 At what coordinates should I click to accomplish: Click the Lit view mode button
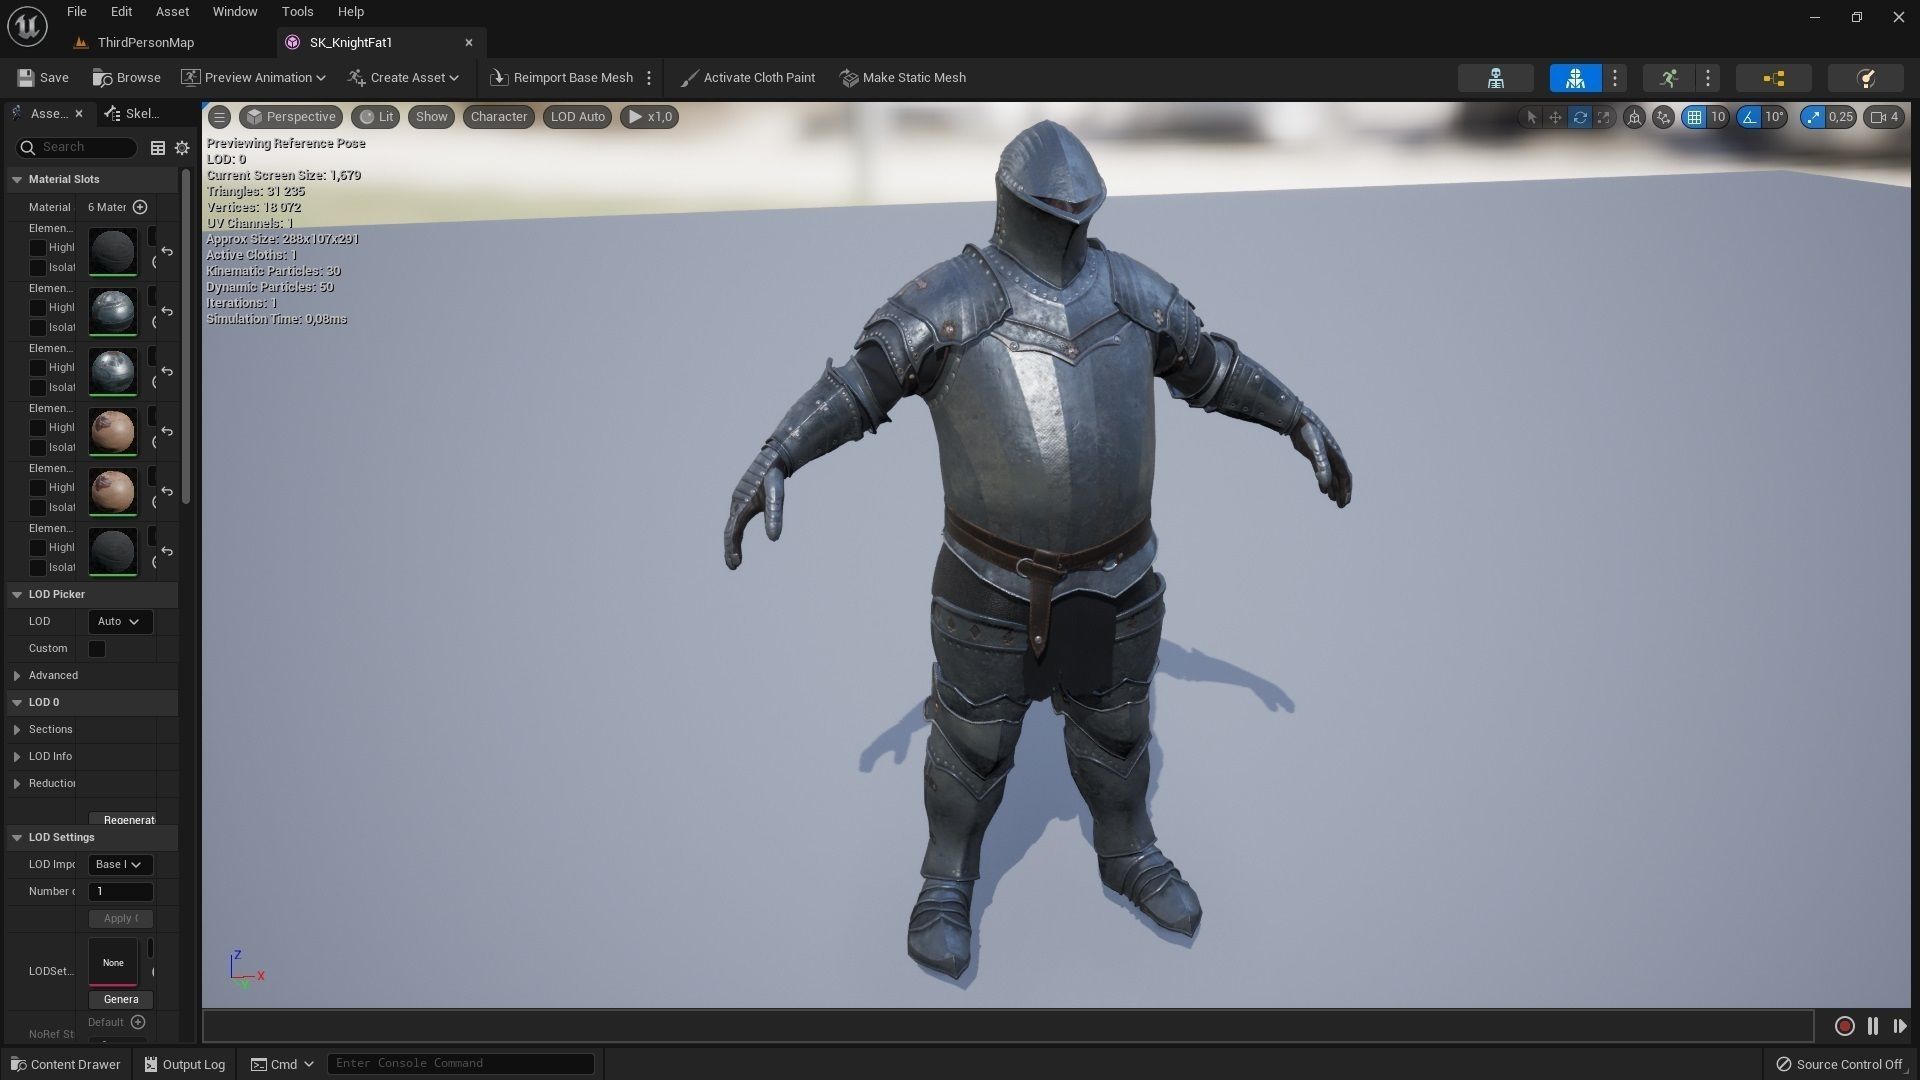pos(376,117)
